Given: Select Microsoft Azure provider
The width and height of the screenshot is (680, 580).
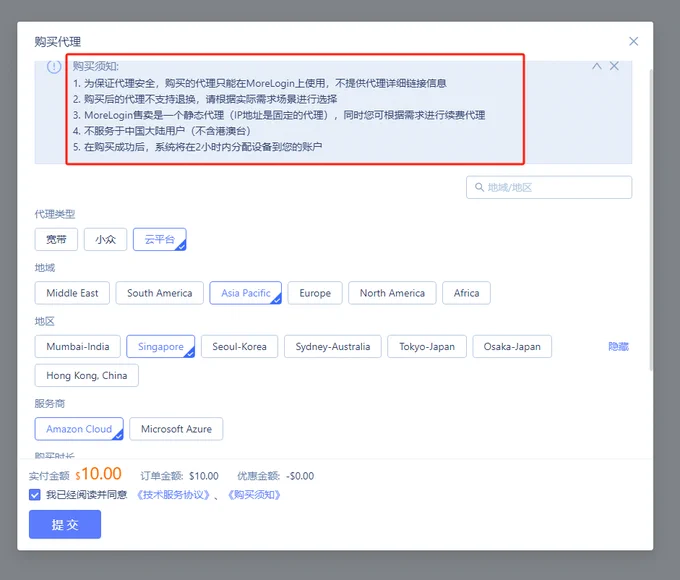Looking at the screenshot, I should pyautogui.click(x=176, y=429).
